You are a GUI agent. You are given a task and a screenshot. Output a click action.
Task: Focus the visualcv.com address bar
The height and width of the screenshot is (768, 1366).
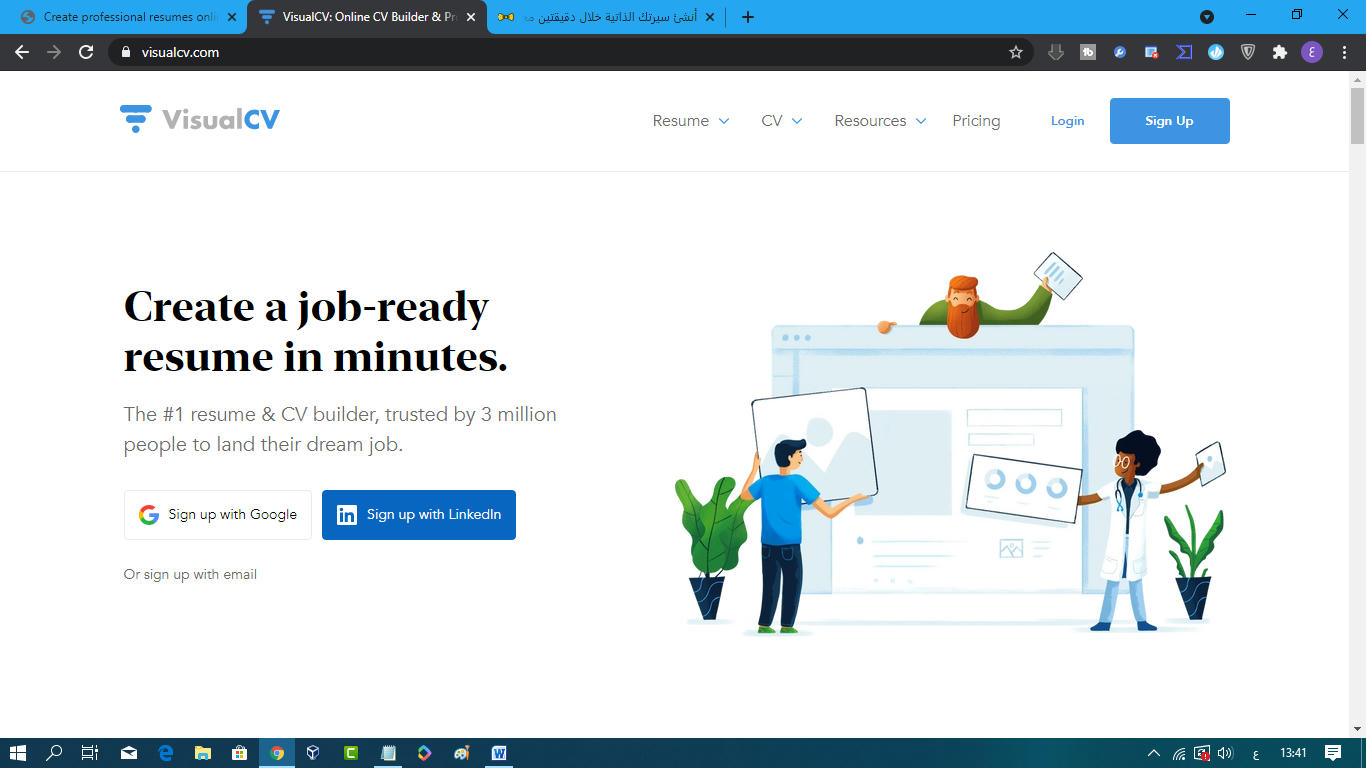pyautogui.click(x=570, y=52)
